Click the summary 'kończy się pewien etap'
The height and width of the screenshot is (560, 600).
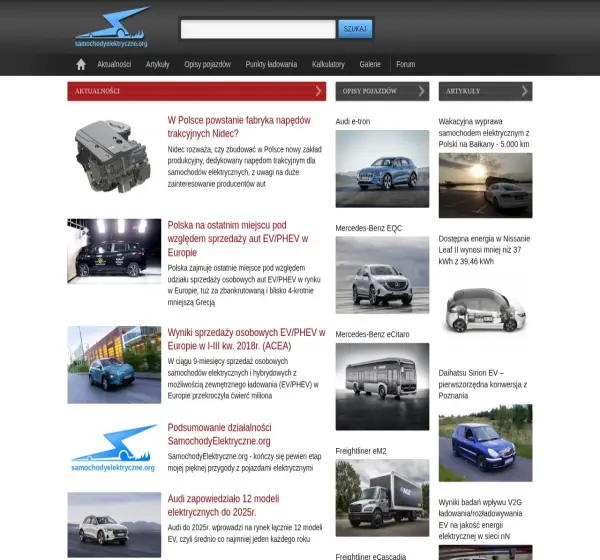[x=245, y=462]
